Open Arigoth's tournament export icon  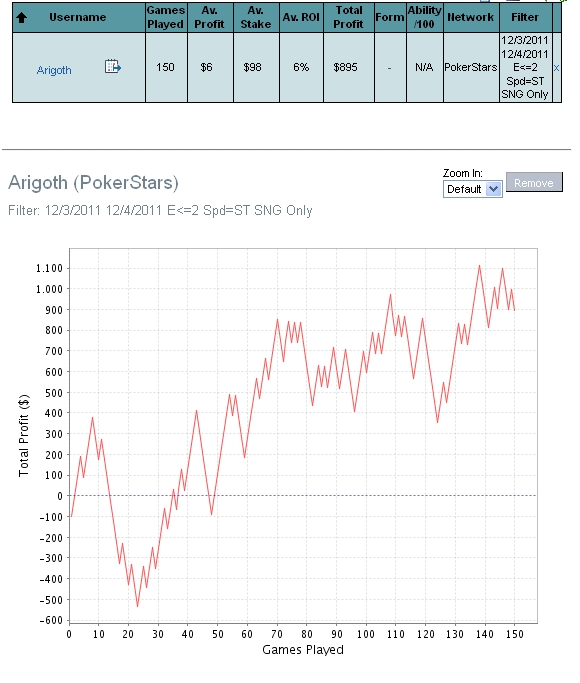pos(113,67)
